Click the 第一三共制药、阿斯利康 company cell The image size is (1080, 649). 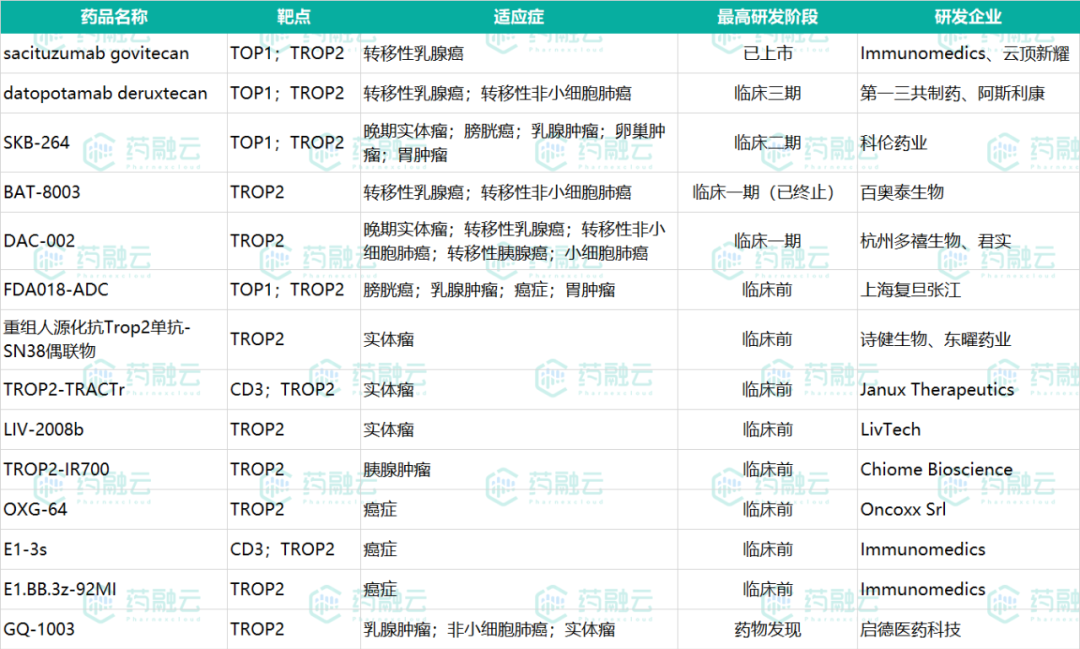[x=968, y=94]
